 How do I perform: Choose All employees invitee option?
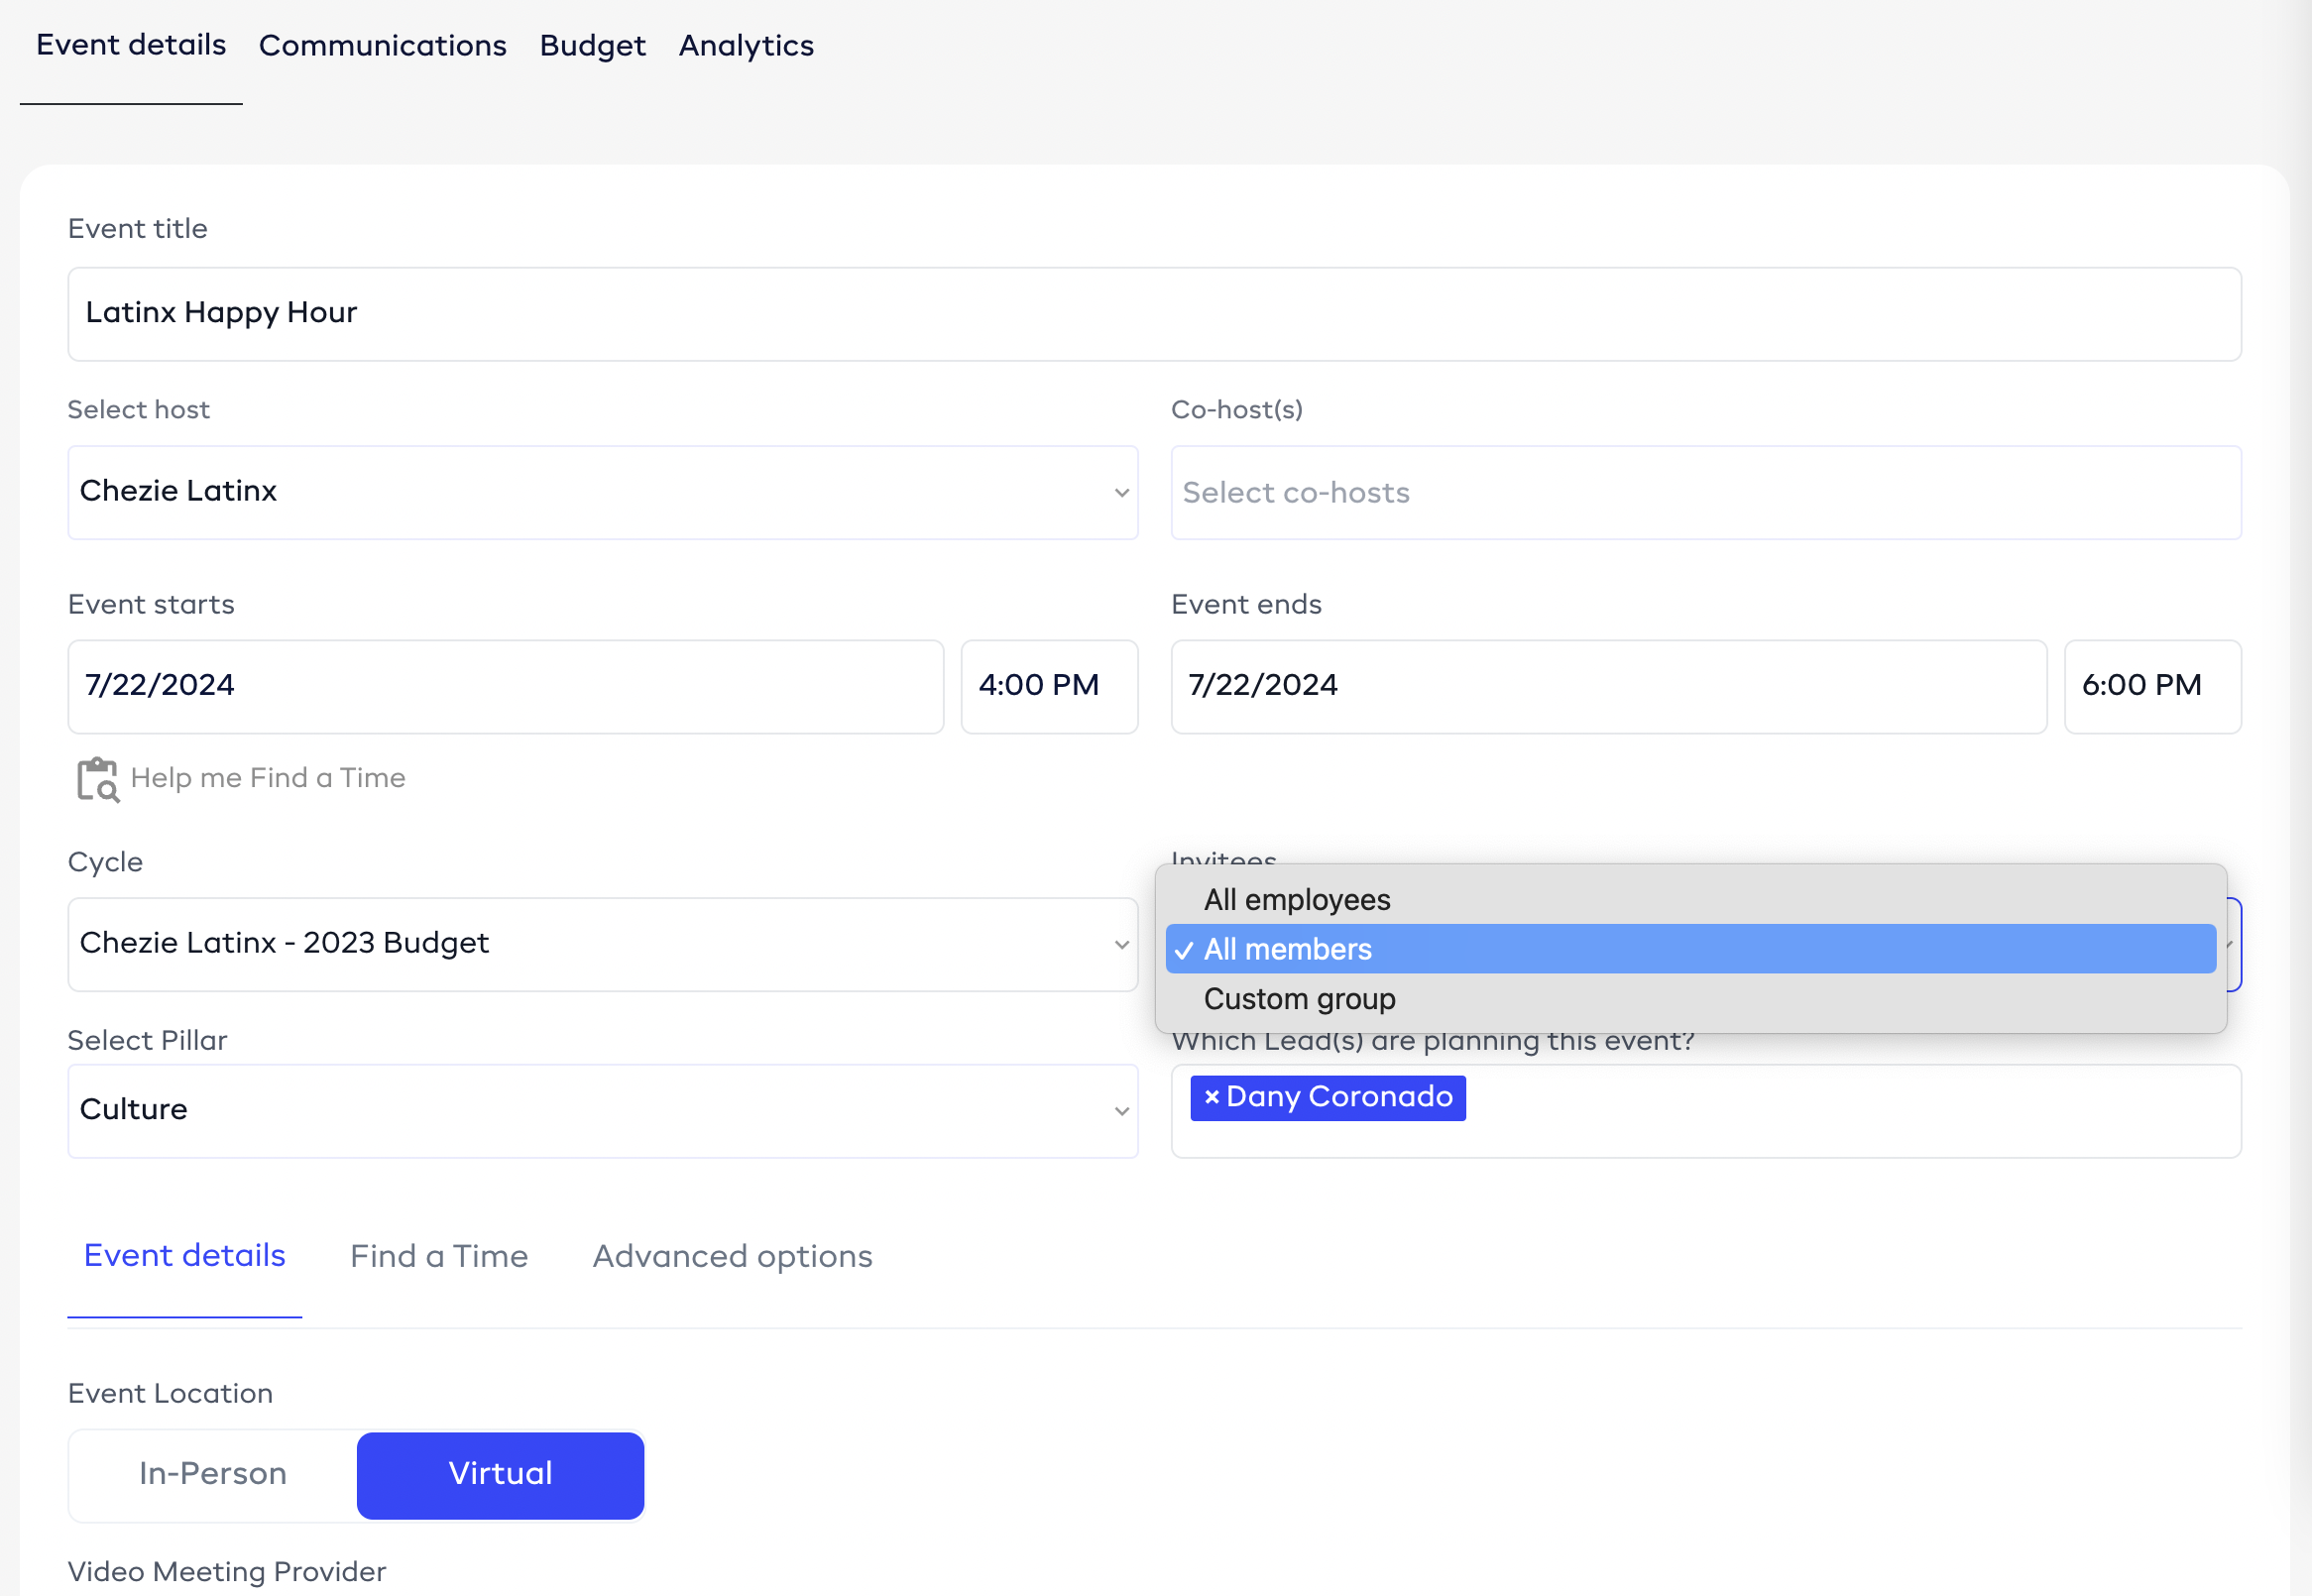click(1296, 900)
